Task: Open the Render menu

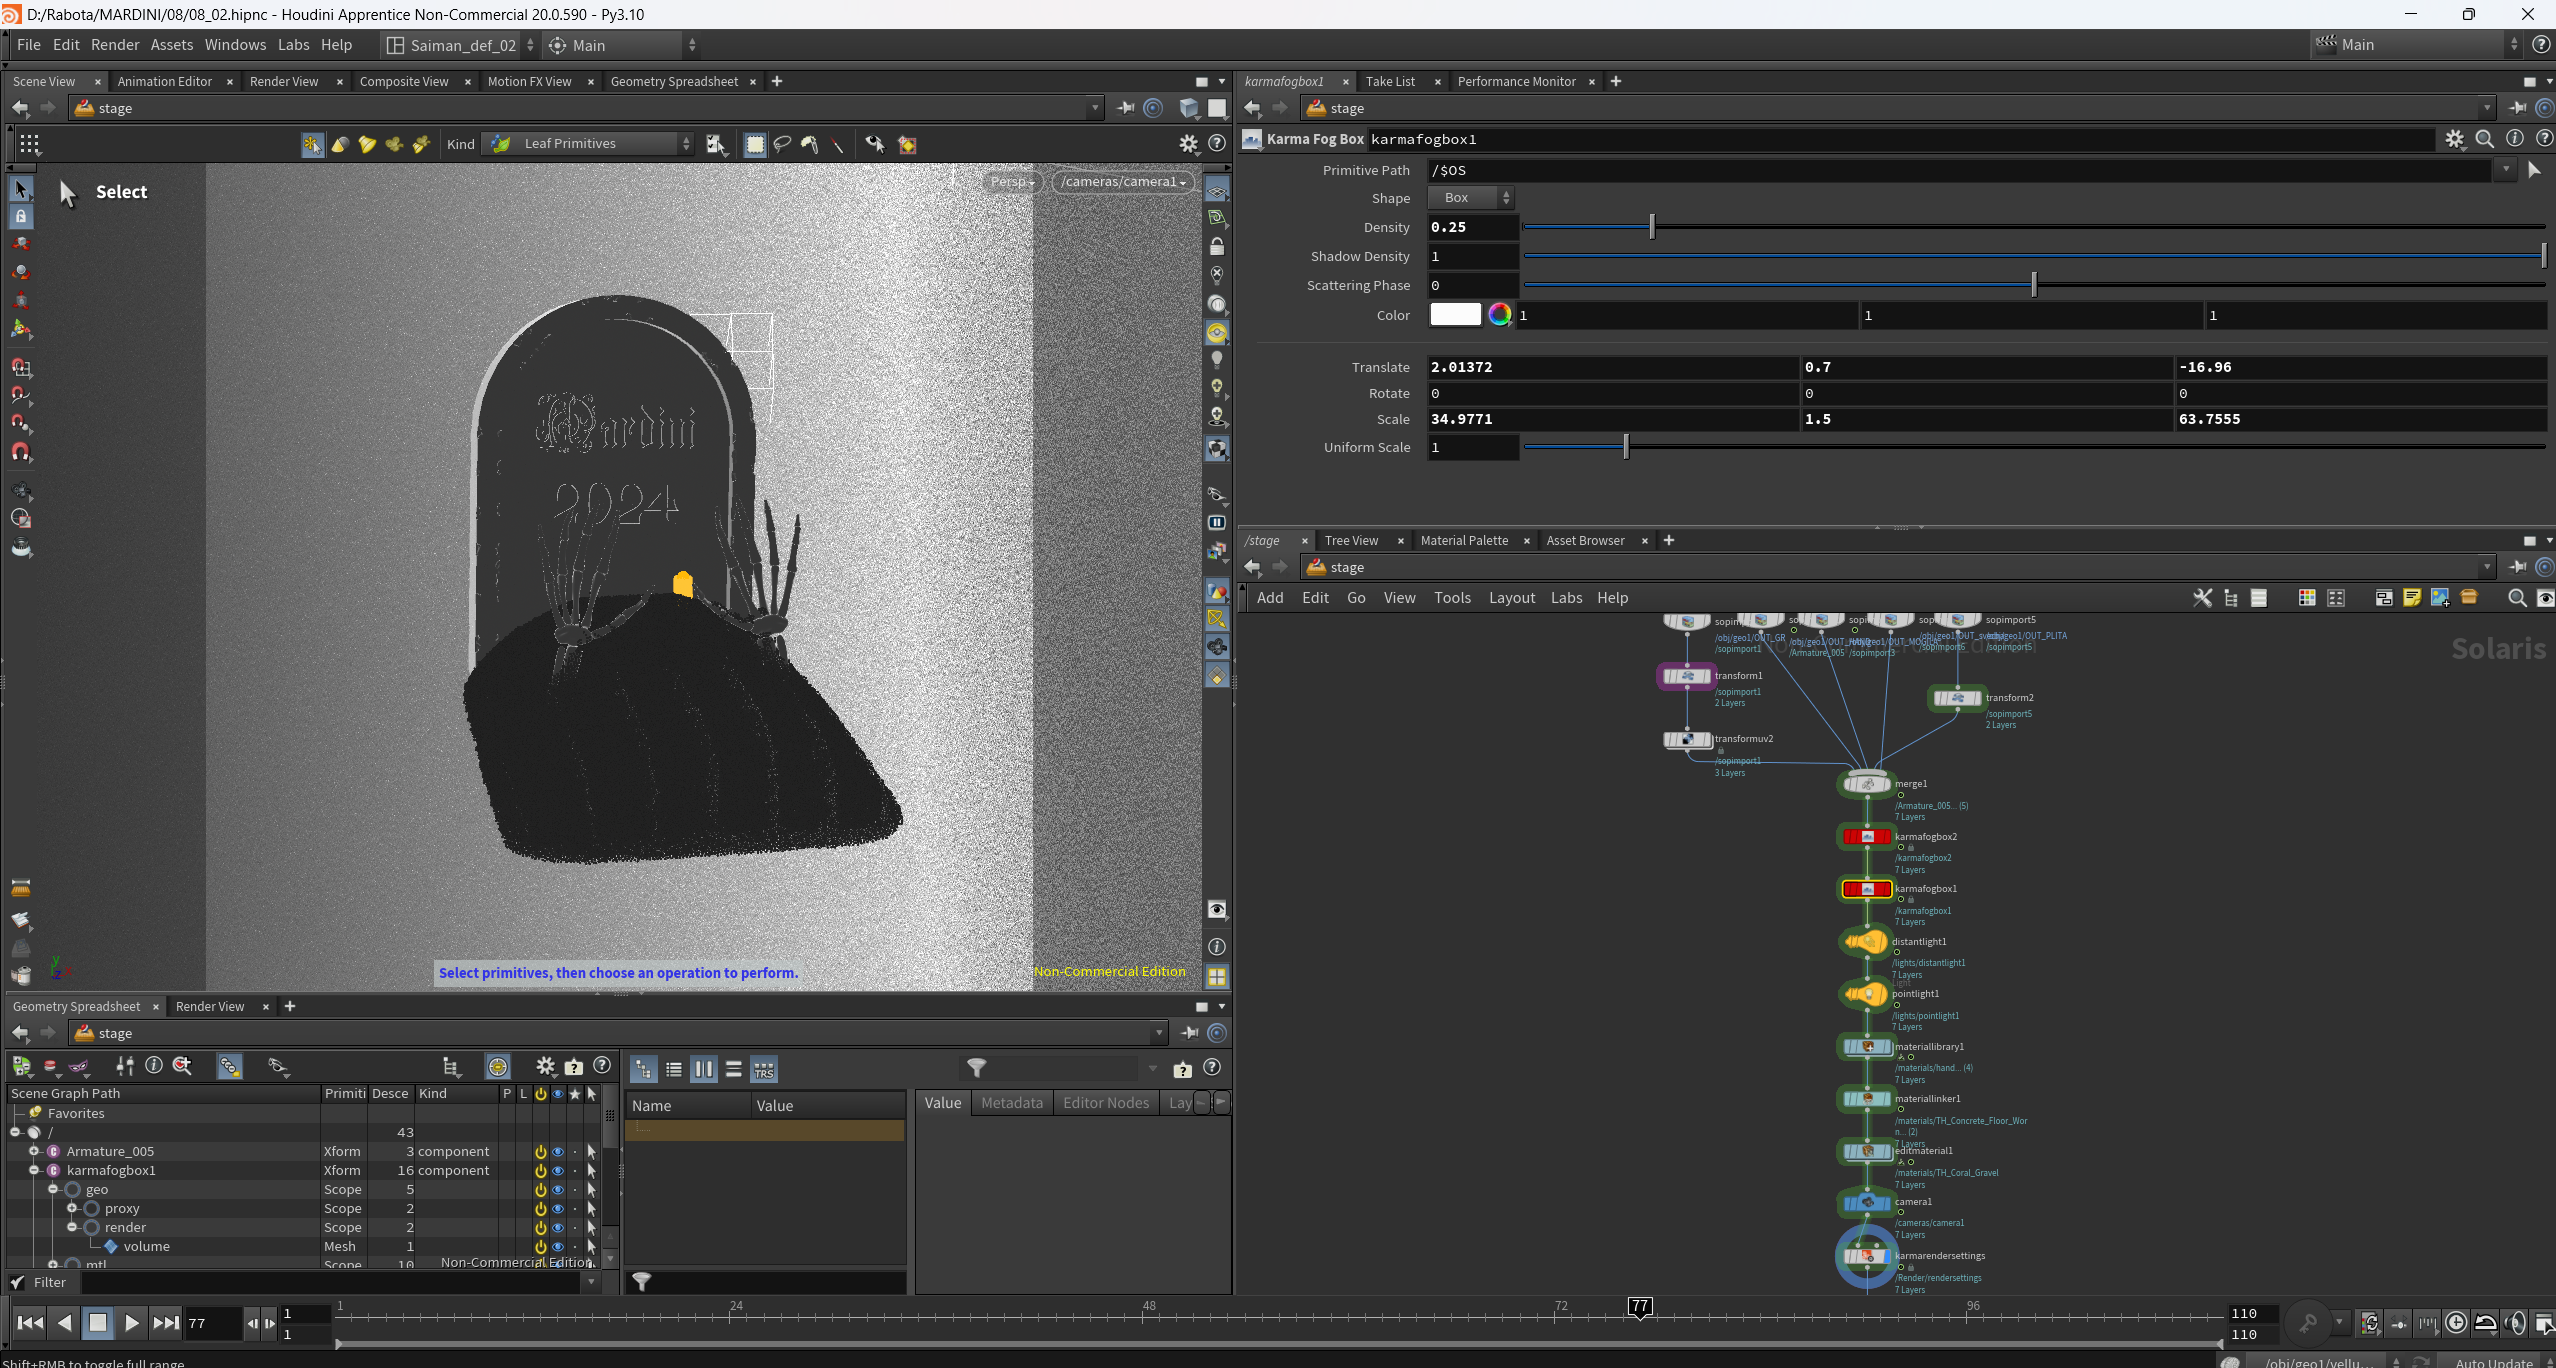Action: [115, 45]
